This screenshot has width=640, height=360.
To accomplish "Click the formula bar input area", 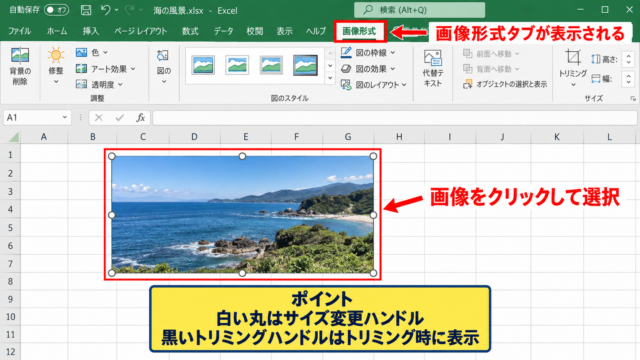I will click(395, 118).
